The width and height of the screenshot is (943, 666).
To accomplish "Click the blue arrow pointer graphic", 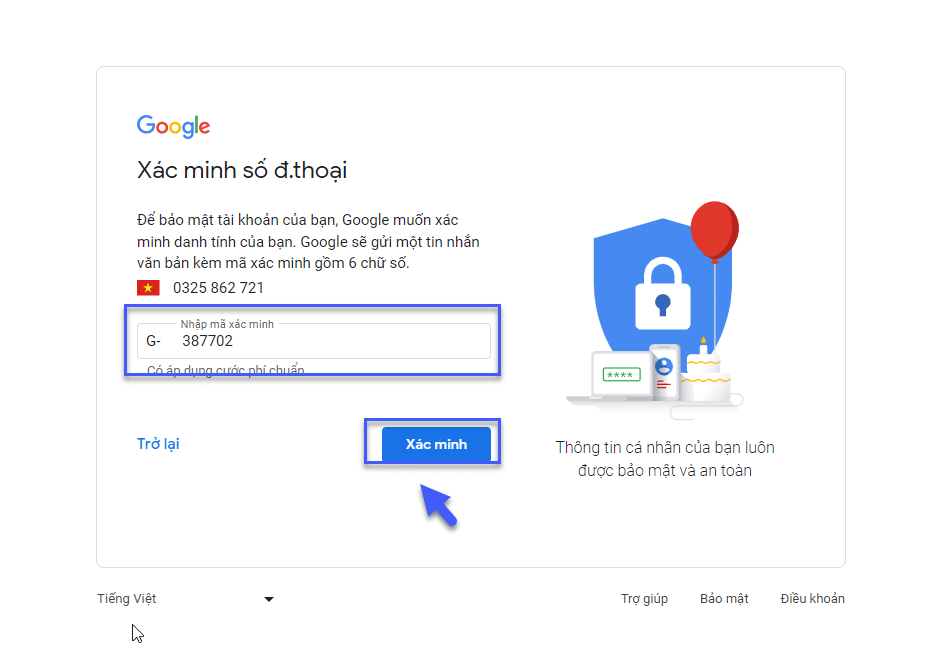I will tap(438, 503).
